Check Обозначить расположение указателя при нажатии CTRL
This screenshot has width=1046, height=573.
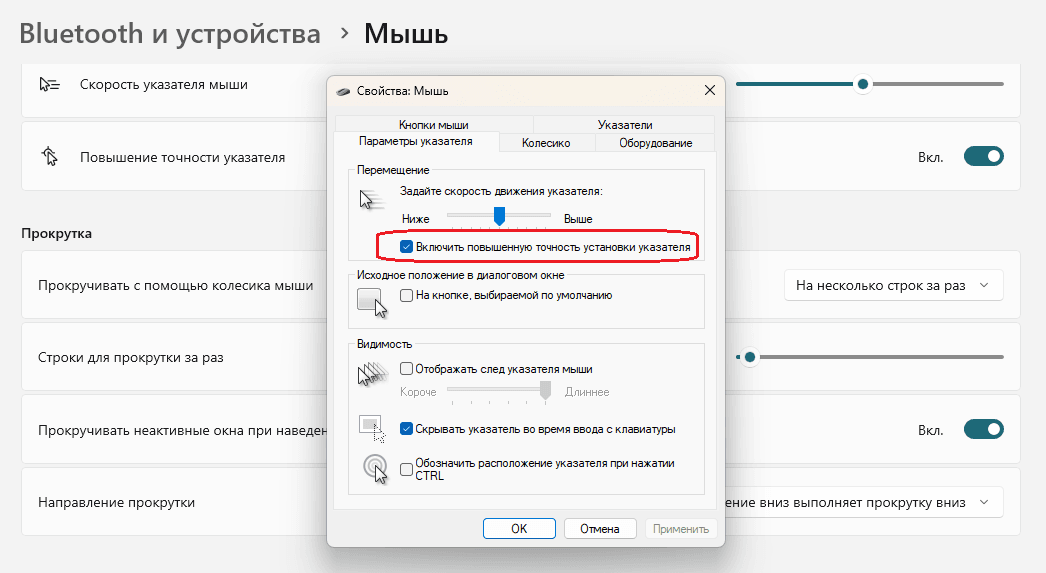(x=406, y=469)
